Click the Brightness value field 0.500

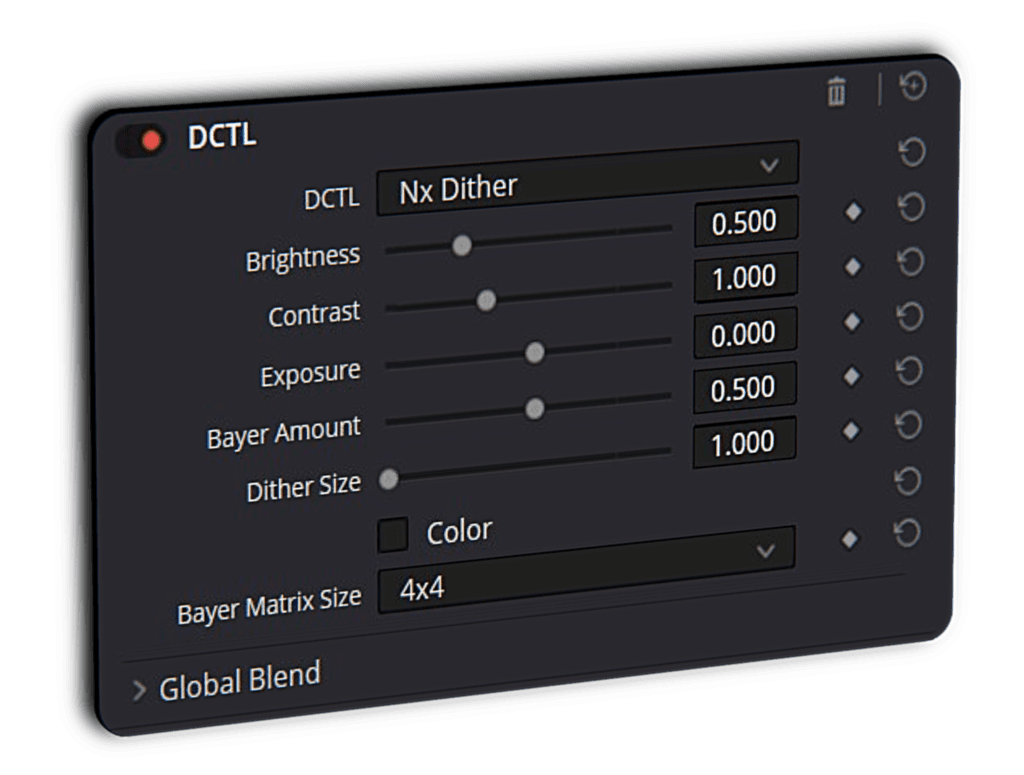[746, 221]
